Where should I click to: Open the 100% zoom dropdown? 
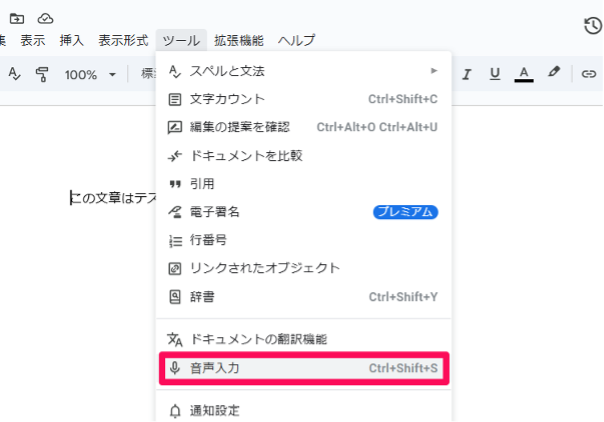tap(90, 74)
